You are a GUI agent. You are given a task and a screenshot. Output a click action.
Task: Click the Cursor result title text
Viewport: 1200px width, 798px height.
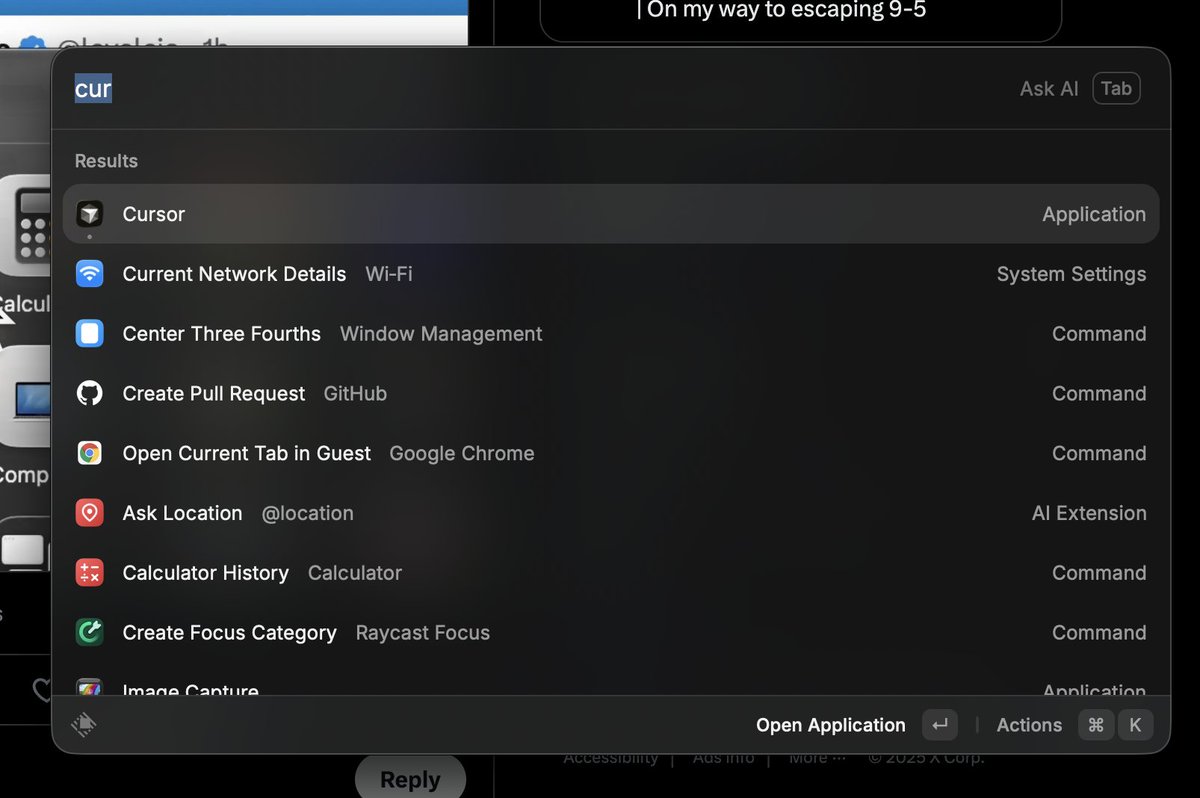pos(154,214)
